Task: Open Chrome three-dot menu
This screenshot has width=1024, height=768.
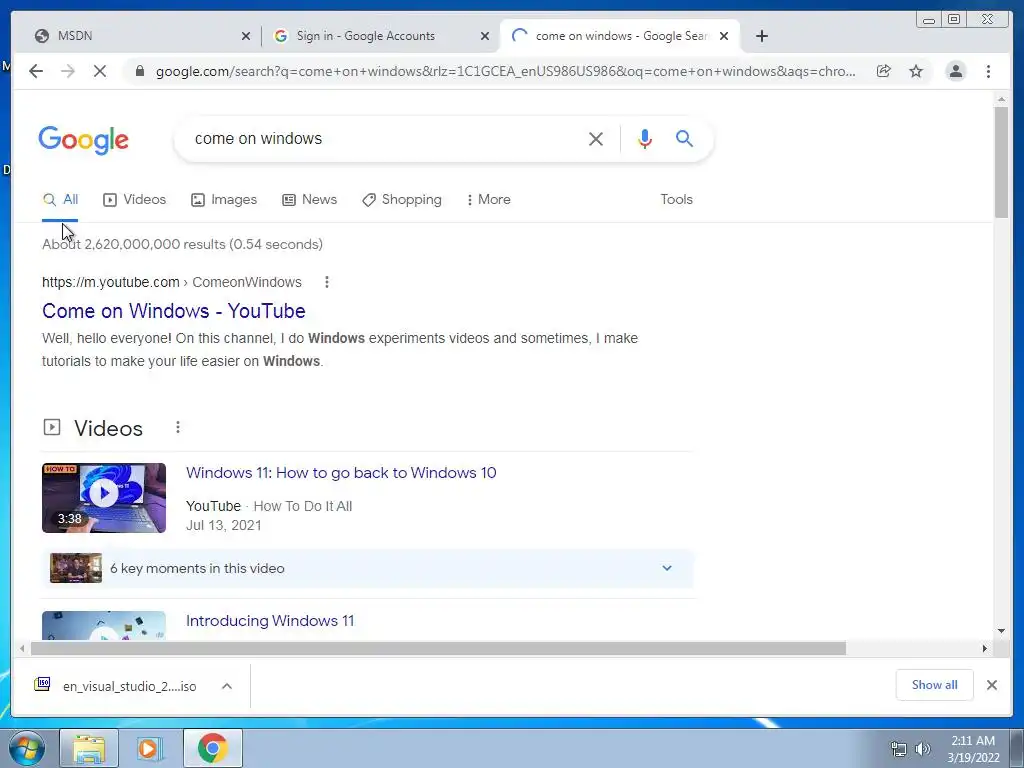Action: (988, 71)
